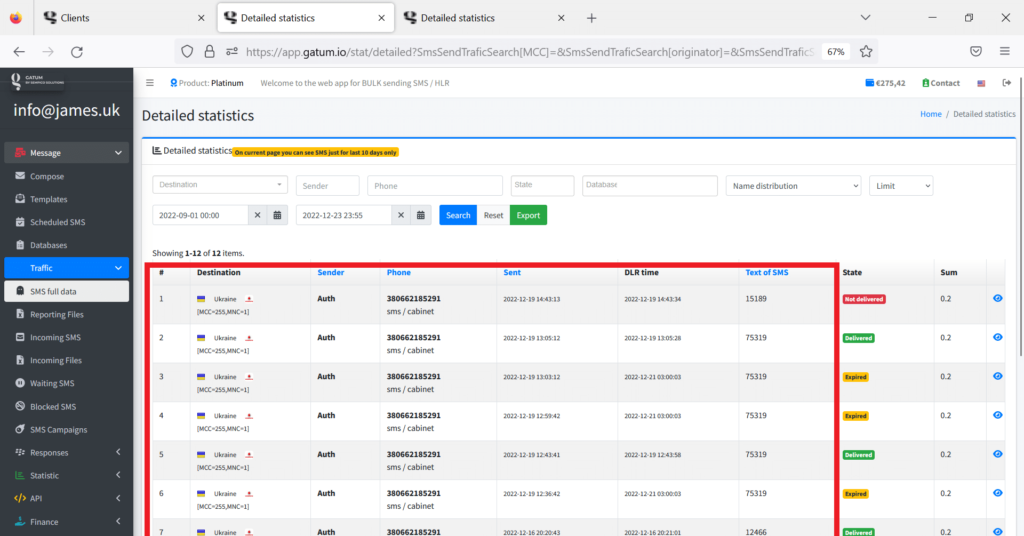Click the Phone filter field
Viewport: 1024px width, 536px height.
coord(434,185)
